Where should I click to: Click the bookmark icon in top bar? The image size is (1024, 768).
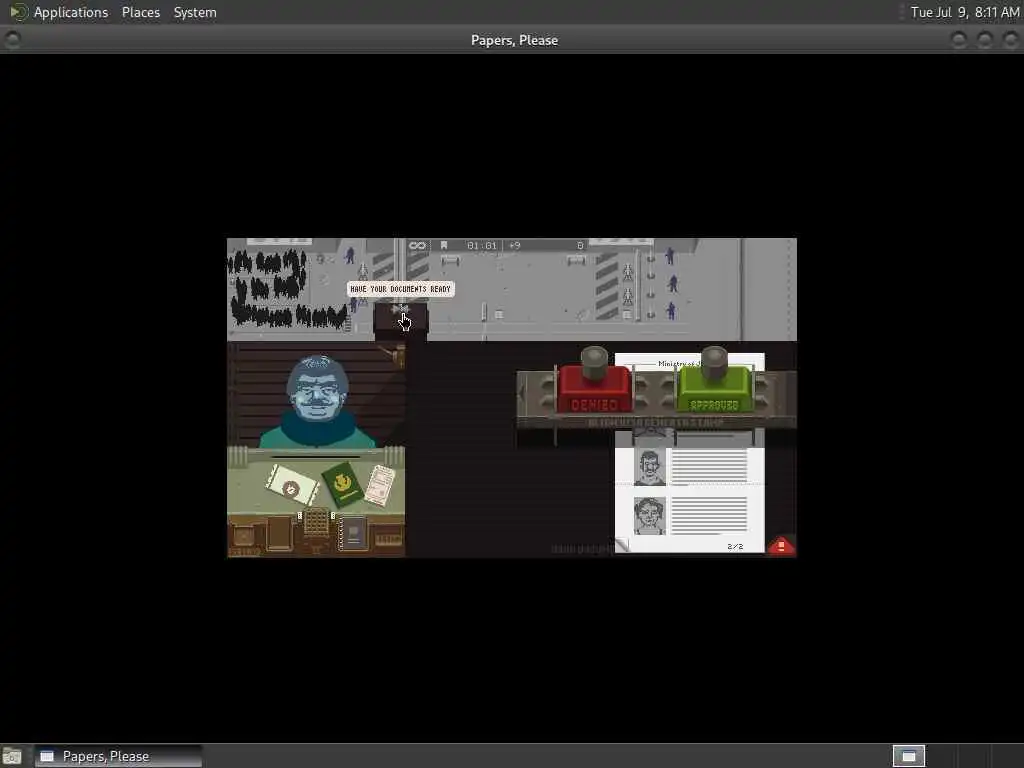(444, 246)
